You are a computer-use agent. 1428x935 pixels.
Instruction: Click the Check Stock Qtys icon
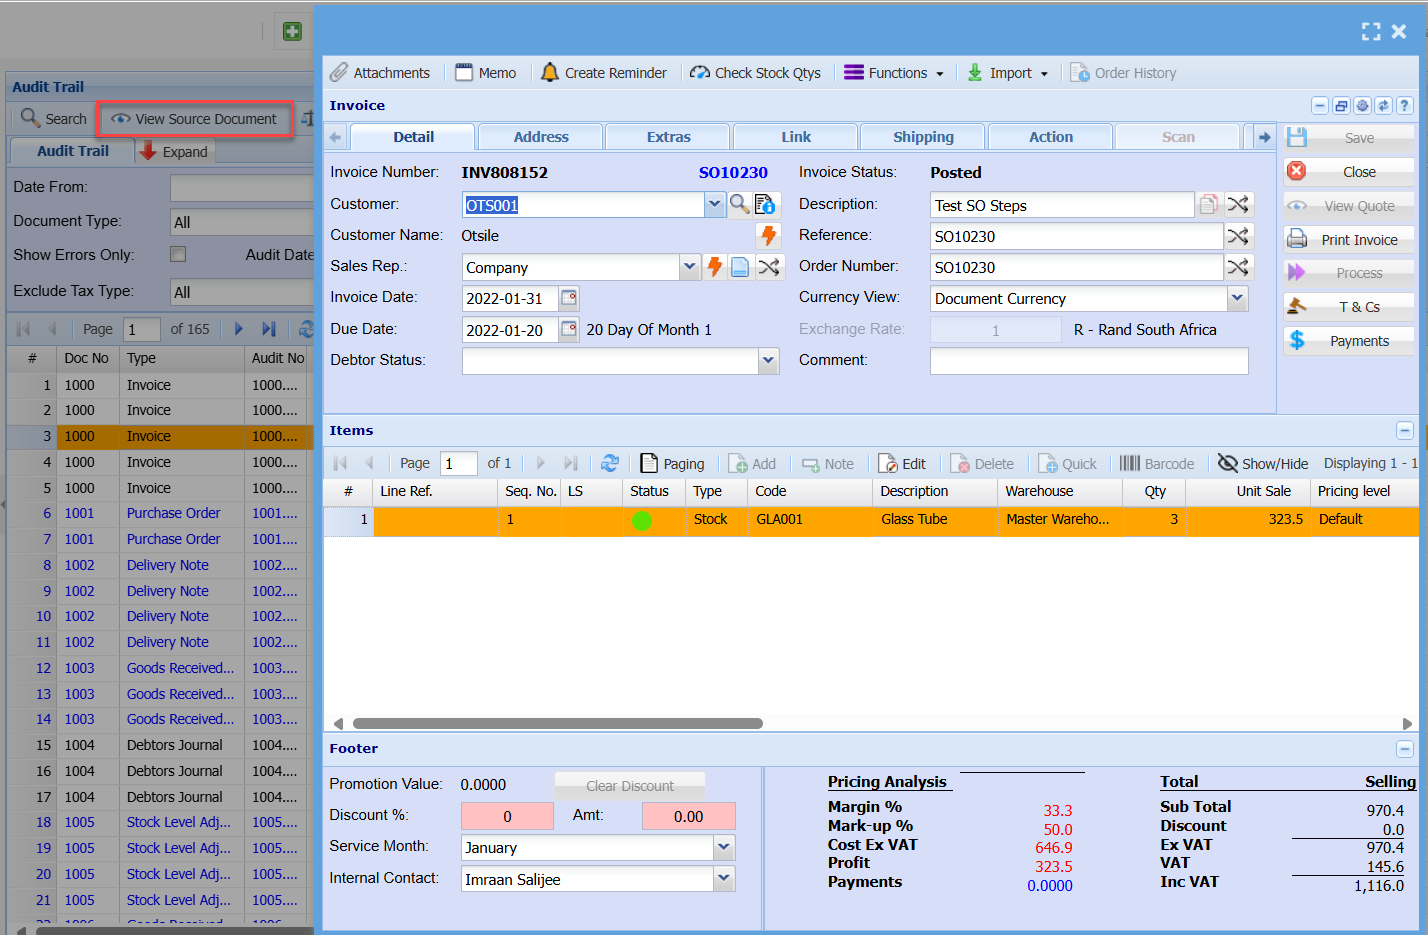700,72
